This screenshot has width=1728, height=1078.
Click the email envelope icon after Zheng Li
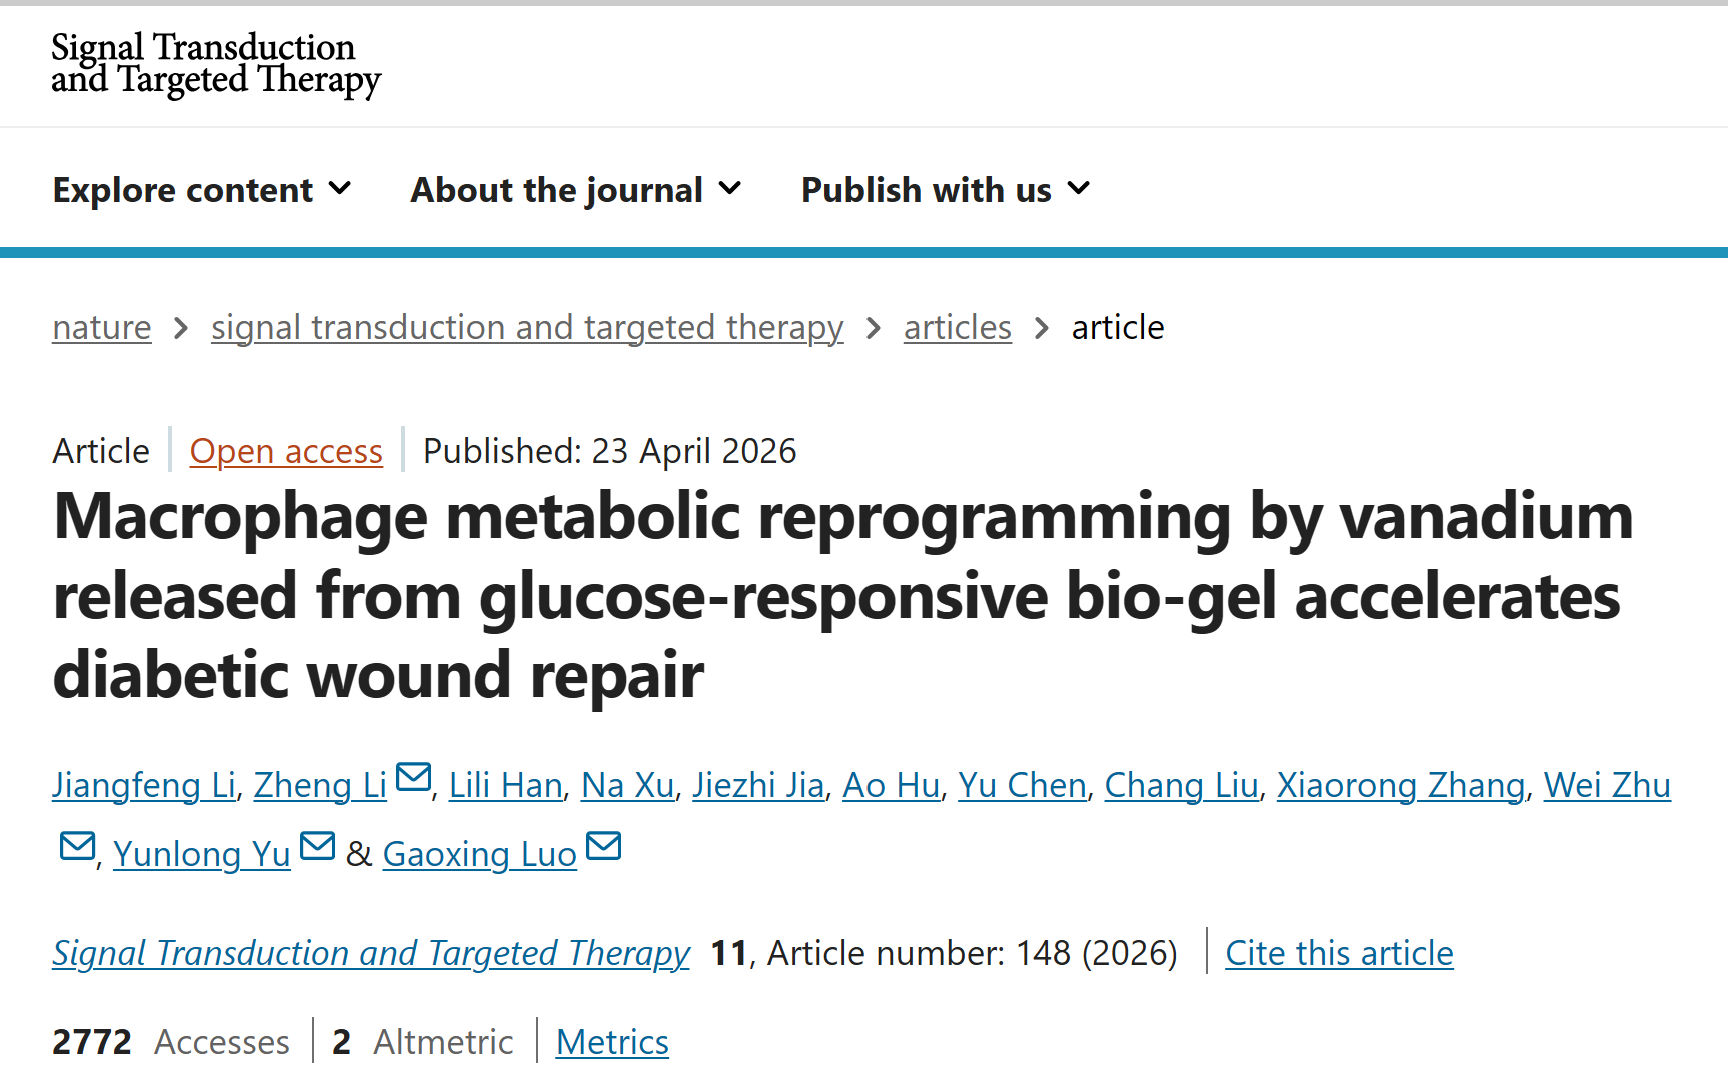413,777
